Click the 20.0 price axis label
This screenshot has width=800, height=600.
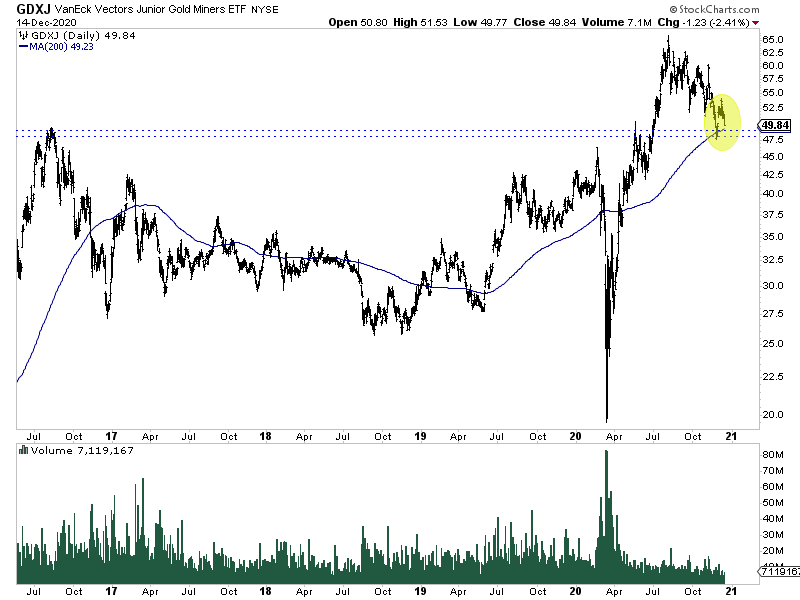(772, 414)
